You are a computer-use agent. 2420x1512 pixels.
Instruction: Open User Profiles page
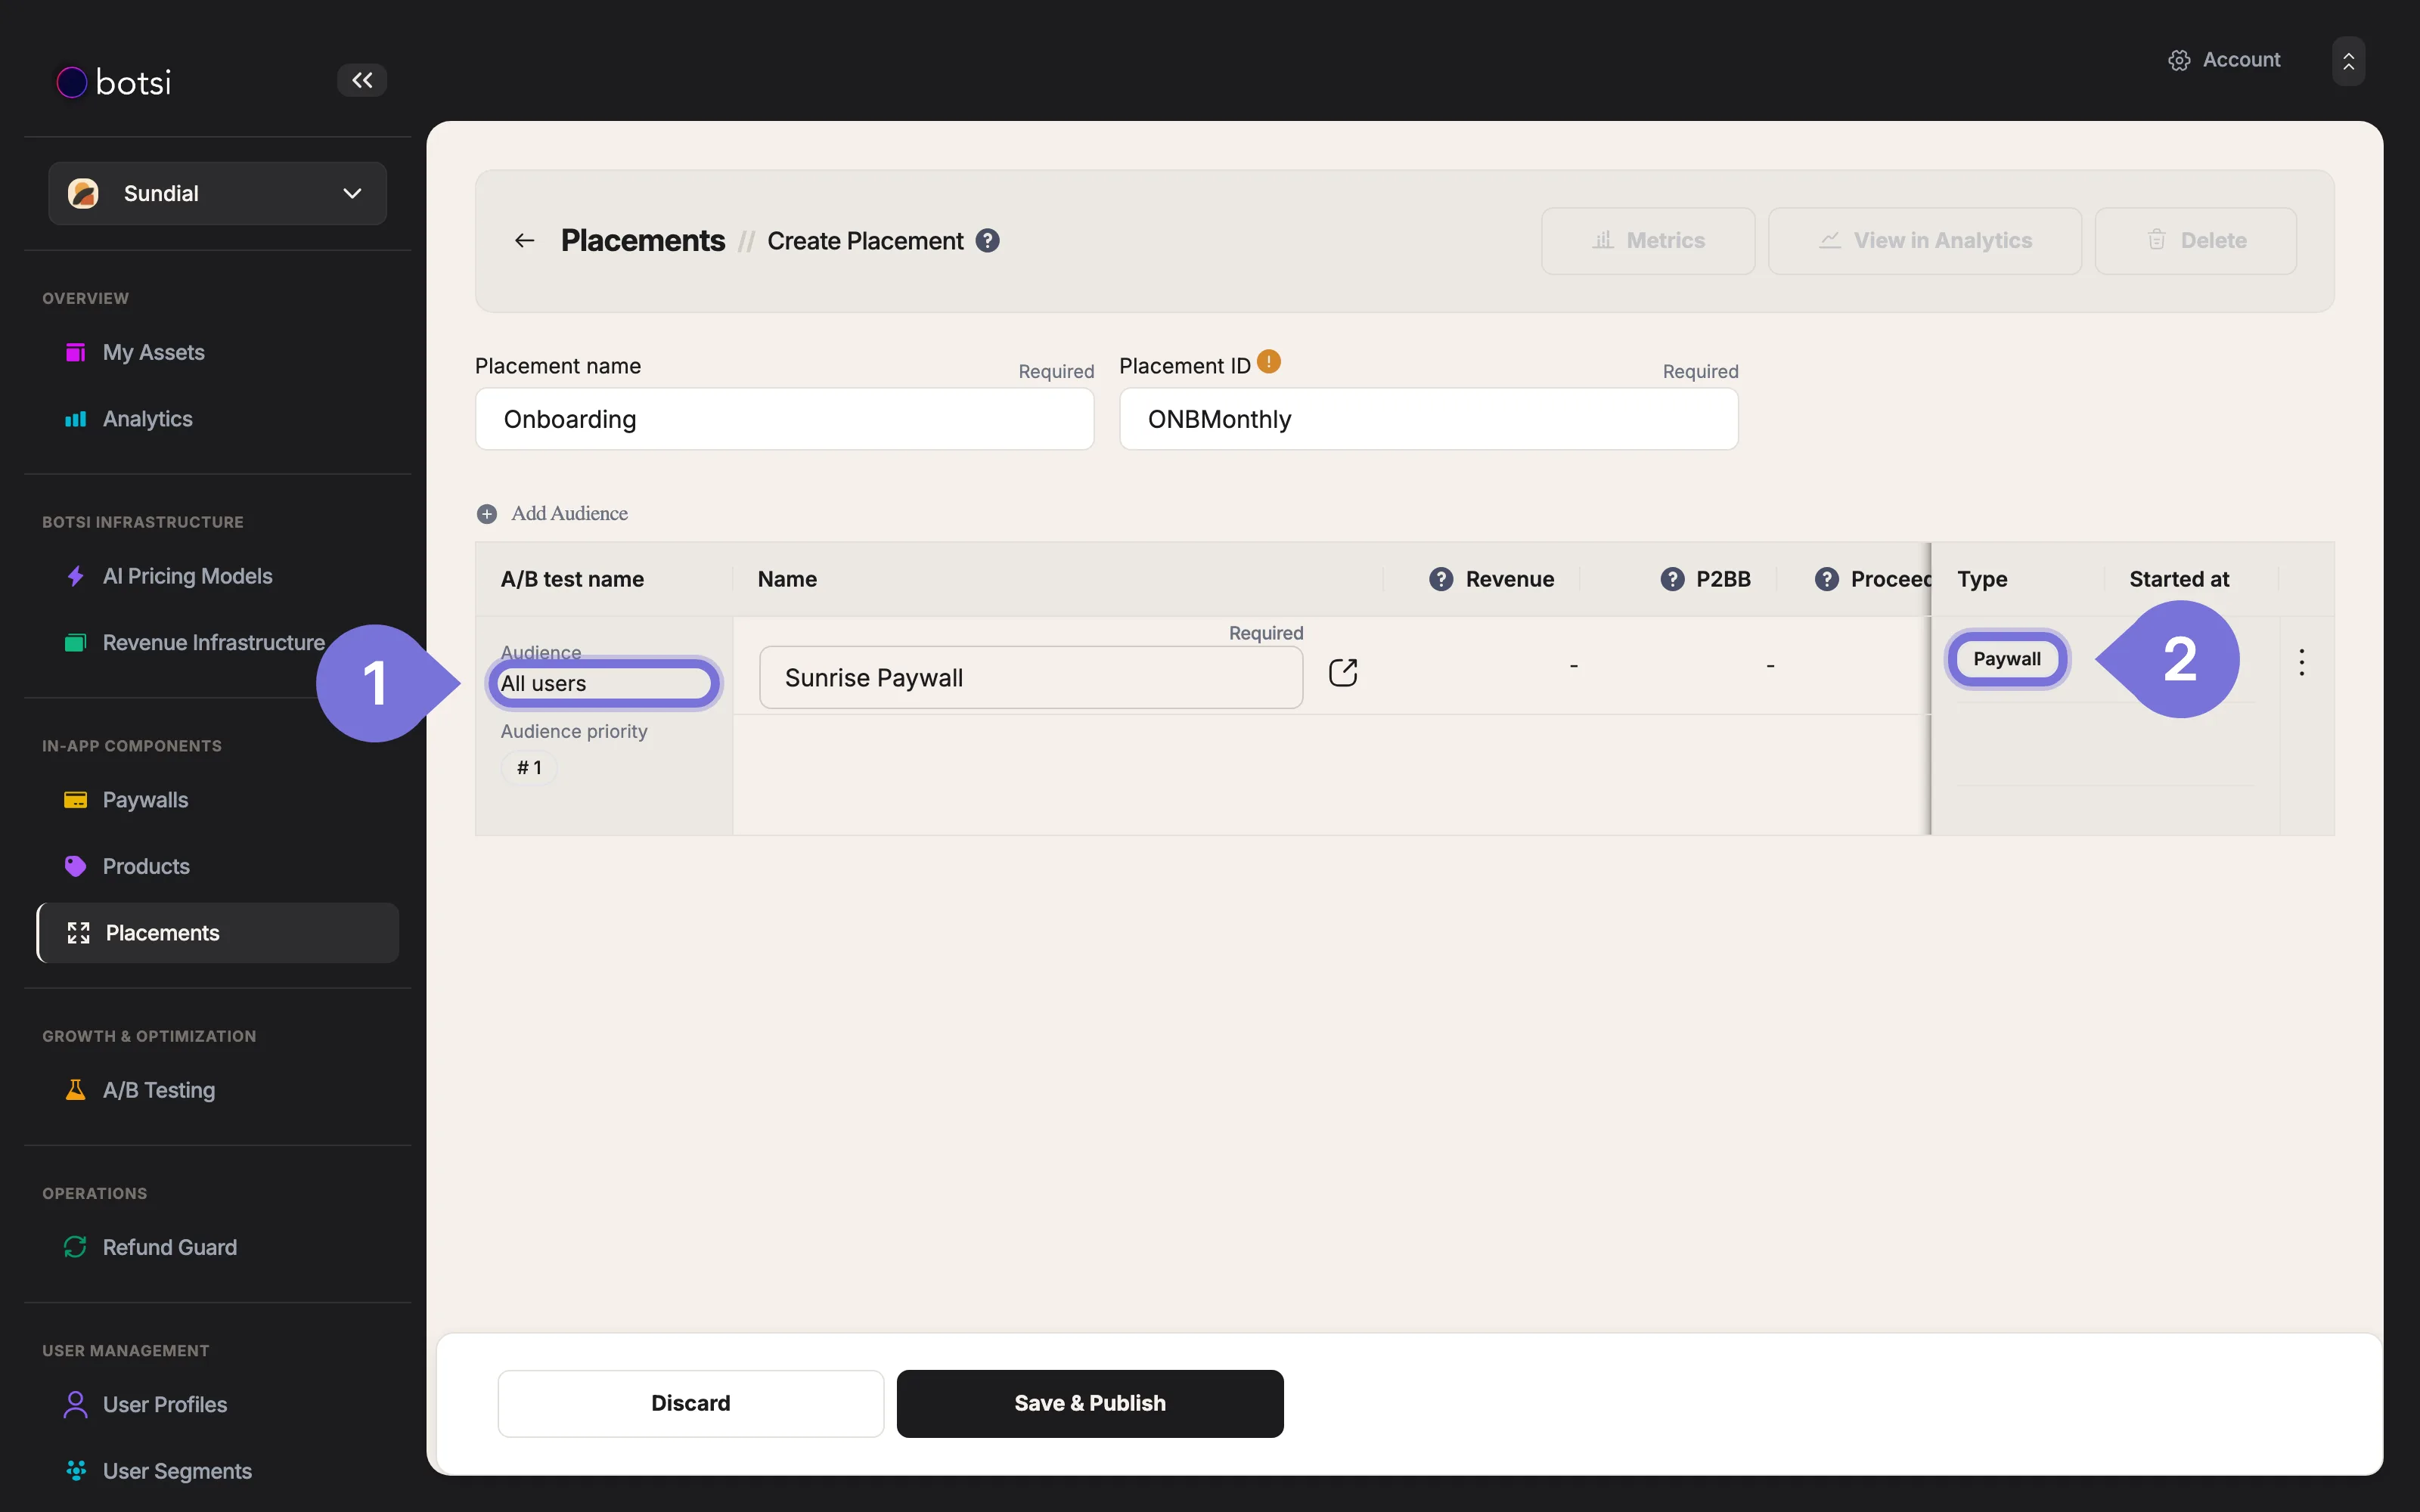click(164, 1404)
